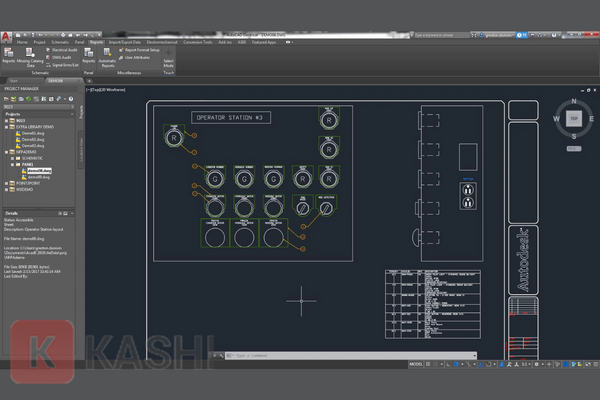
Task: Switch to the Conversion Tools tab
Action: tap(197, 42)
